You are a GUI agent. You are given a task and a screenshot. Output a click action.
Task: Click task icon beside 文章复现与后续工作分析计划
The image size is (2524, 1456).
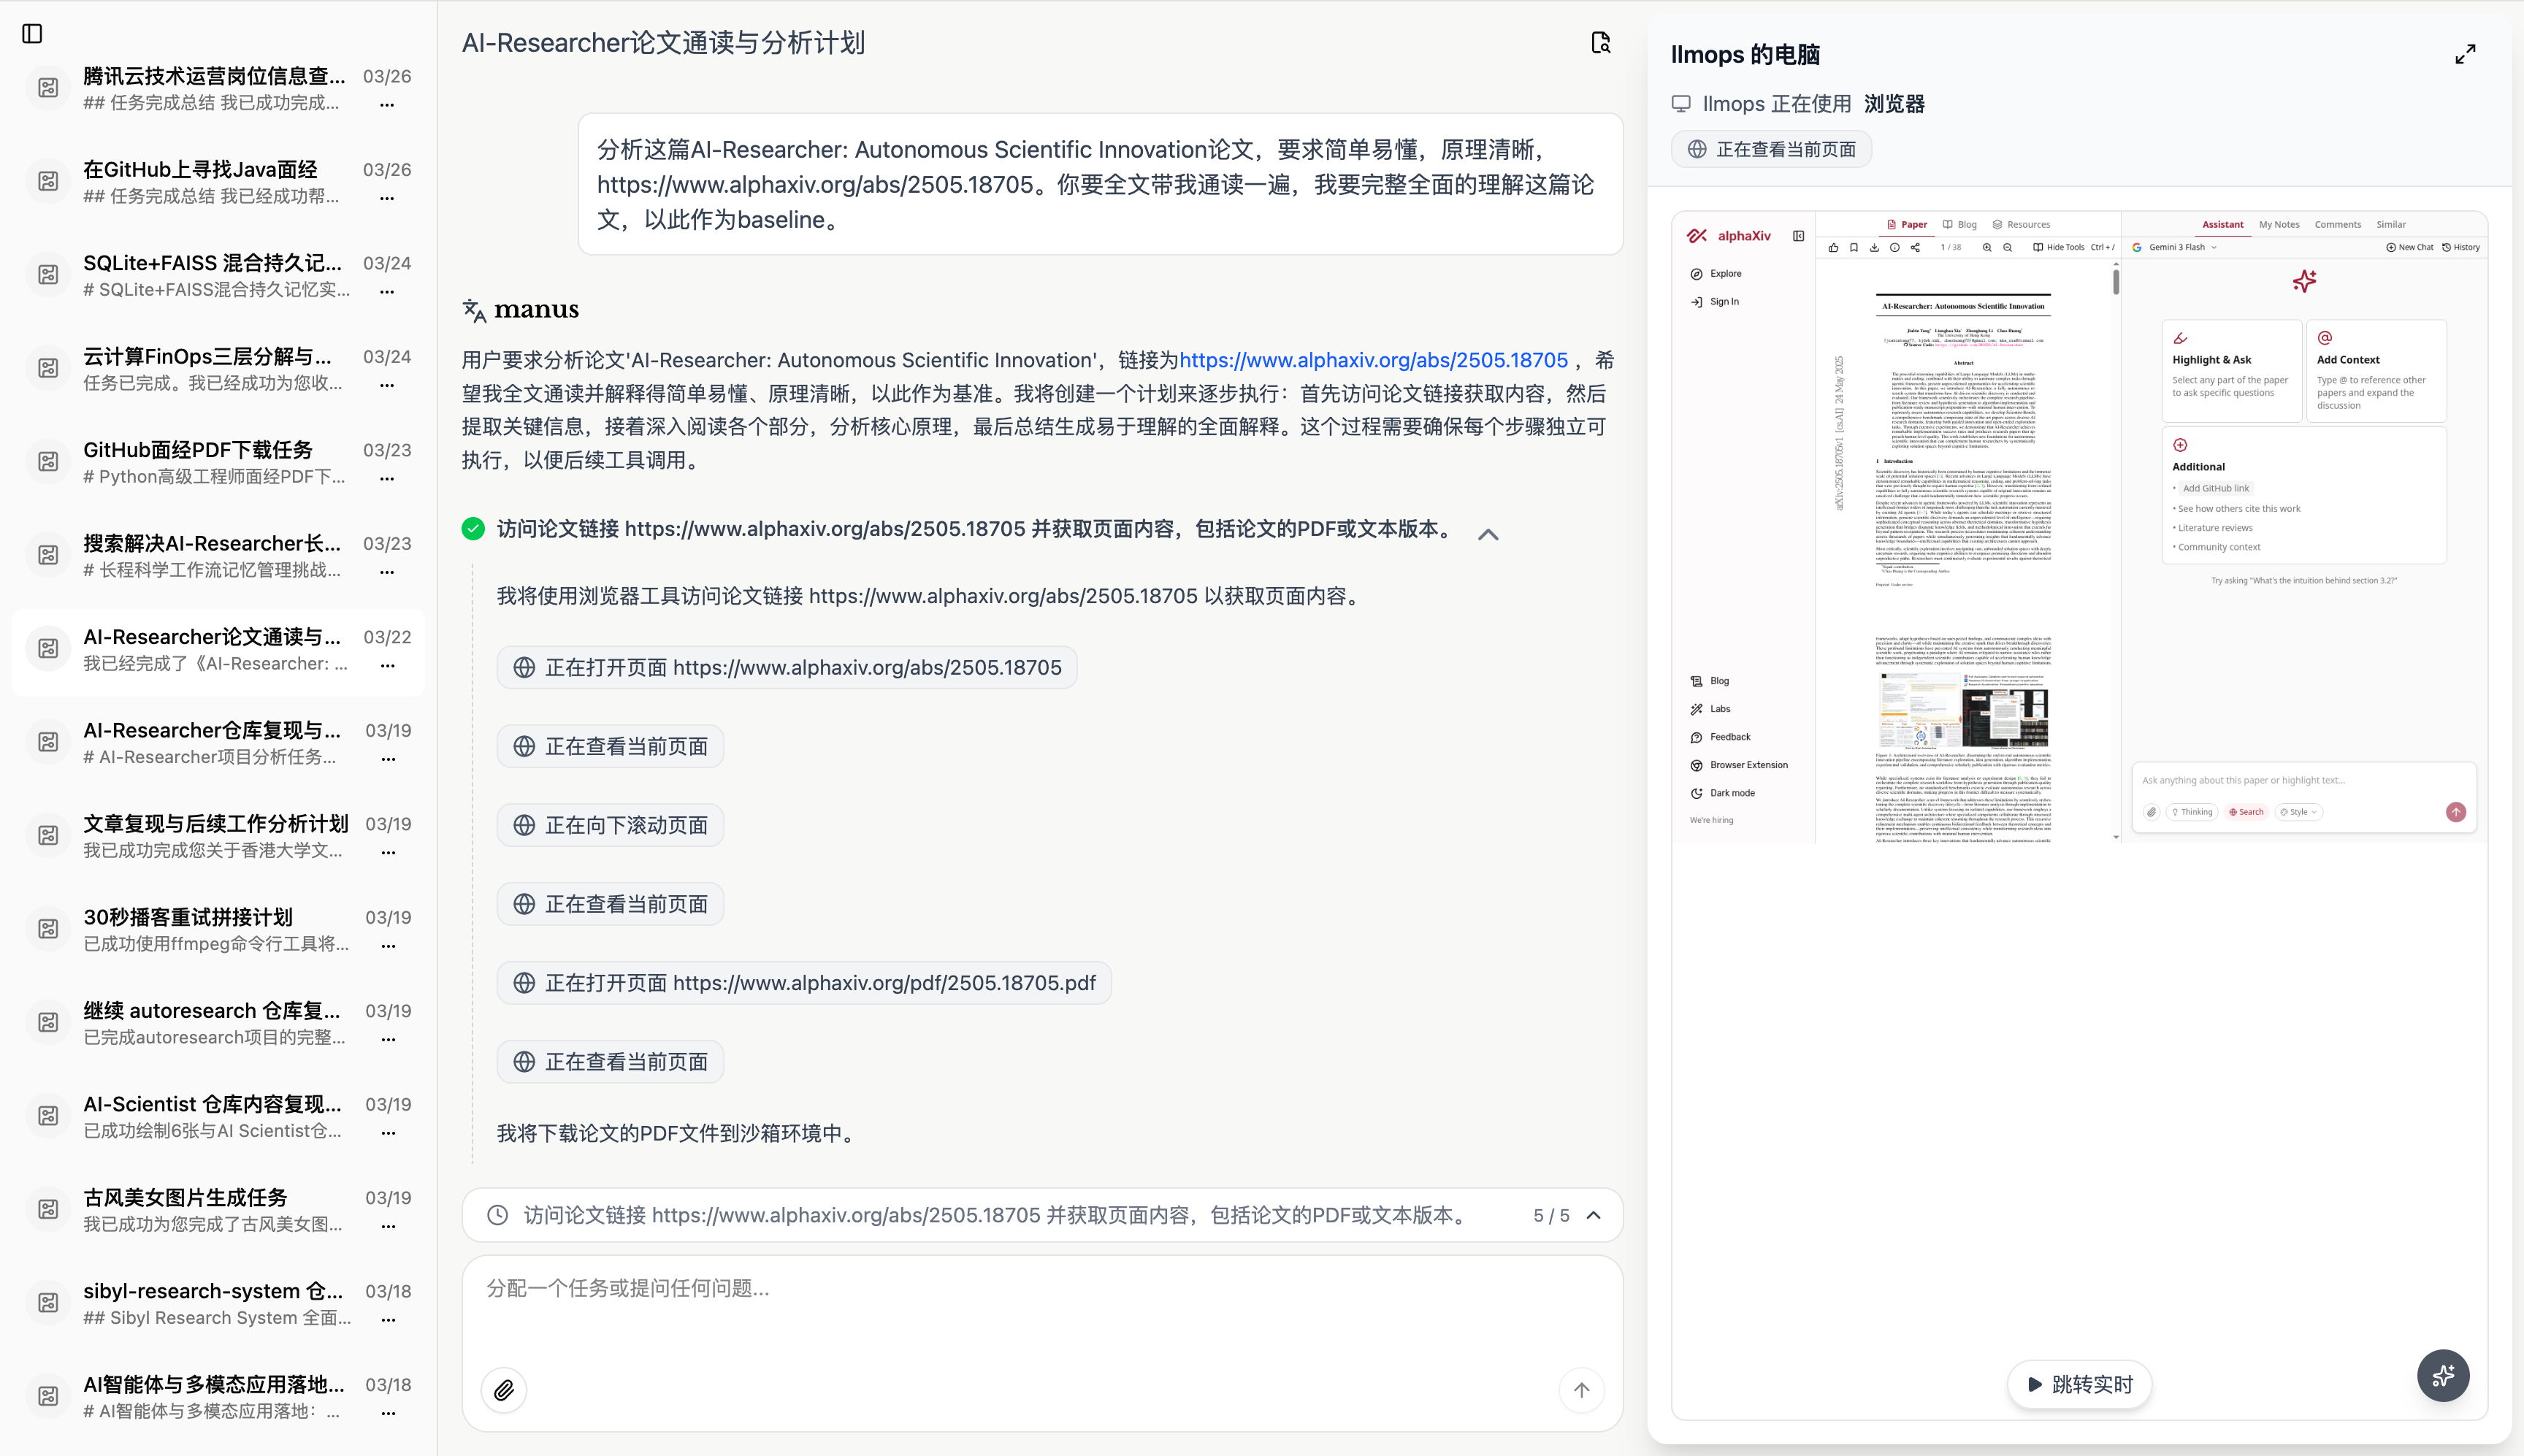pyautogui.click(x=48, y=836)
